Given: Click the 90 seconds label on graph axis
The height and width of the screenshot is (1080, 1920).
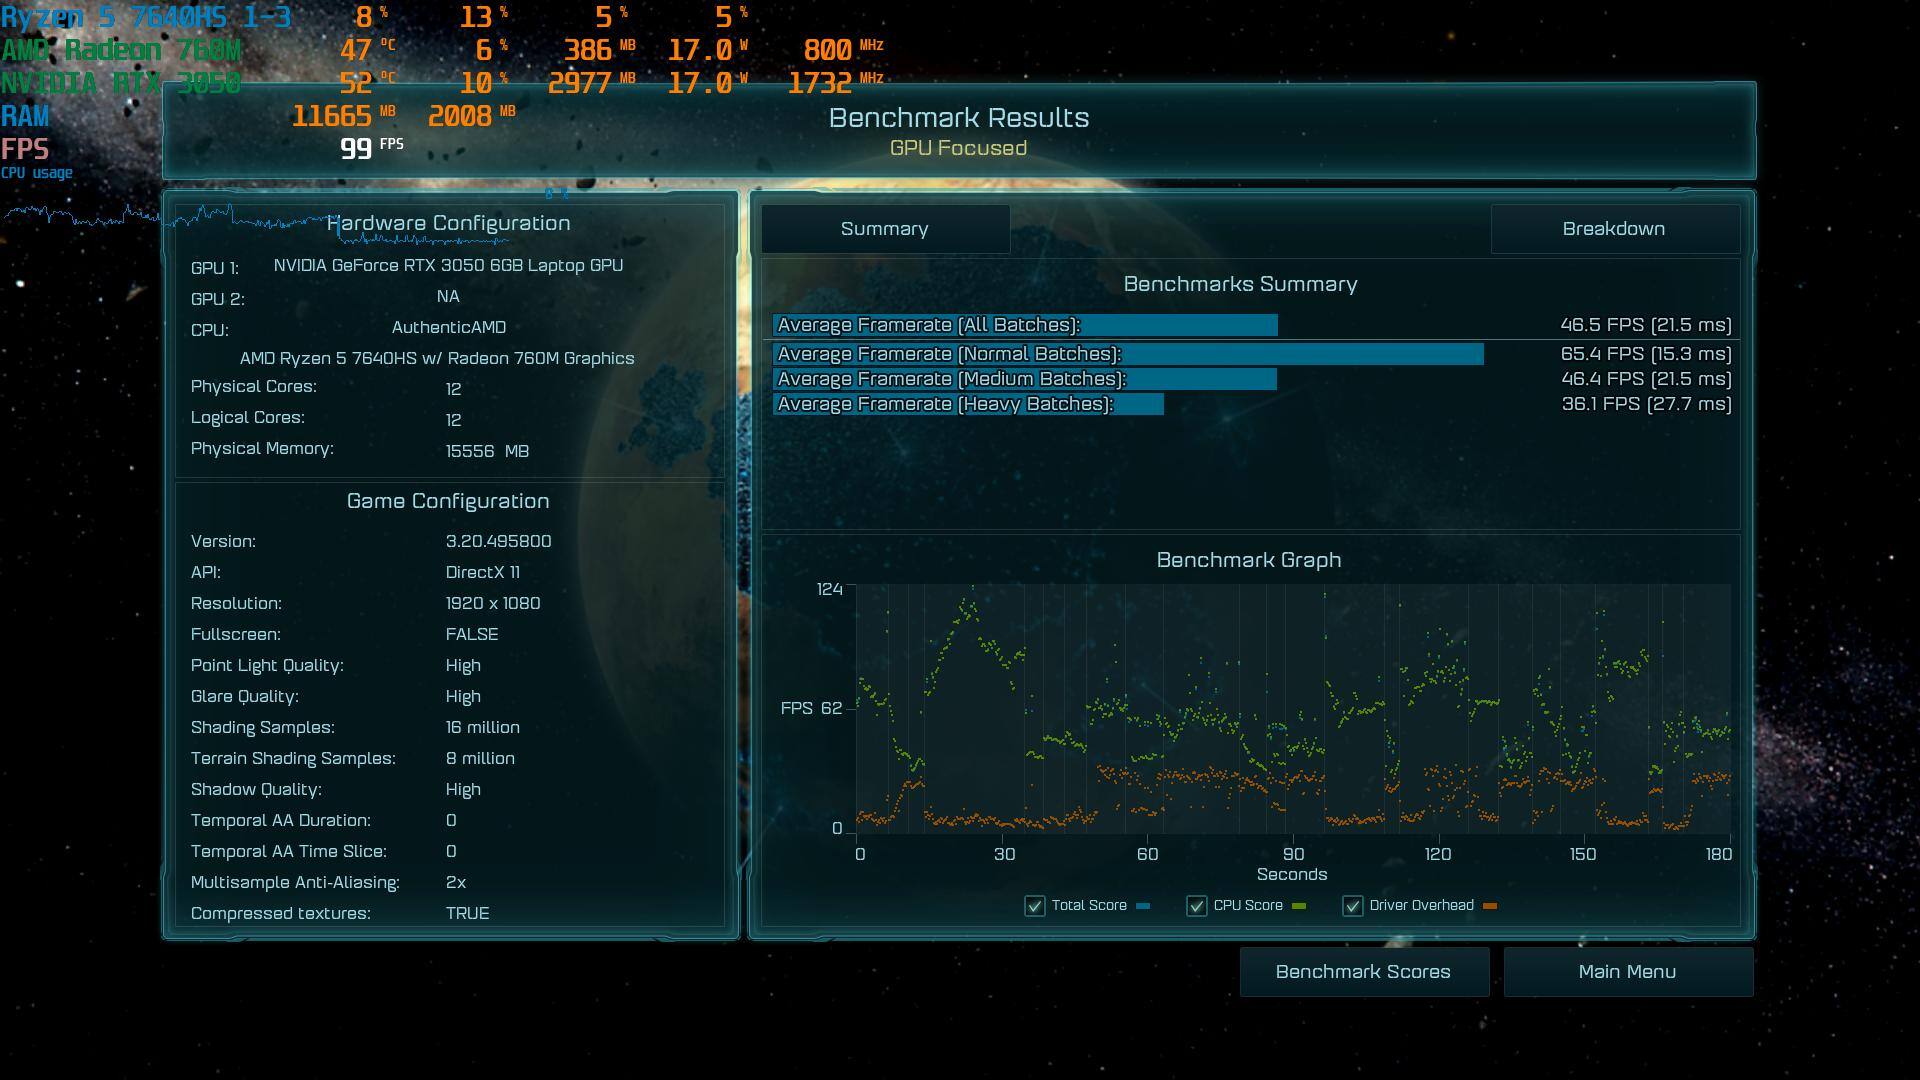Looking at the screenshot, I should point(1293,854).
